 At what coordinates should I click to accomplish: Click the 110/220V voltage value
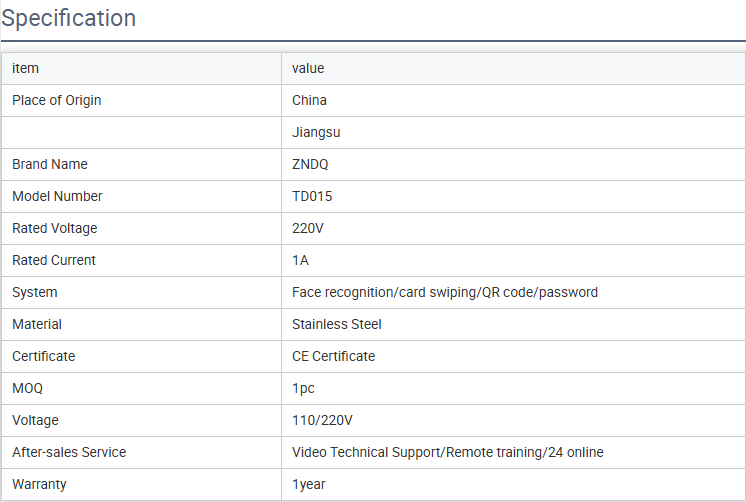[322, 420]
